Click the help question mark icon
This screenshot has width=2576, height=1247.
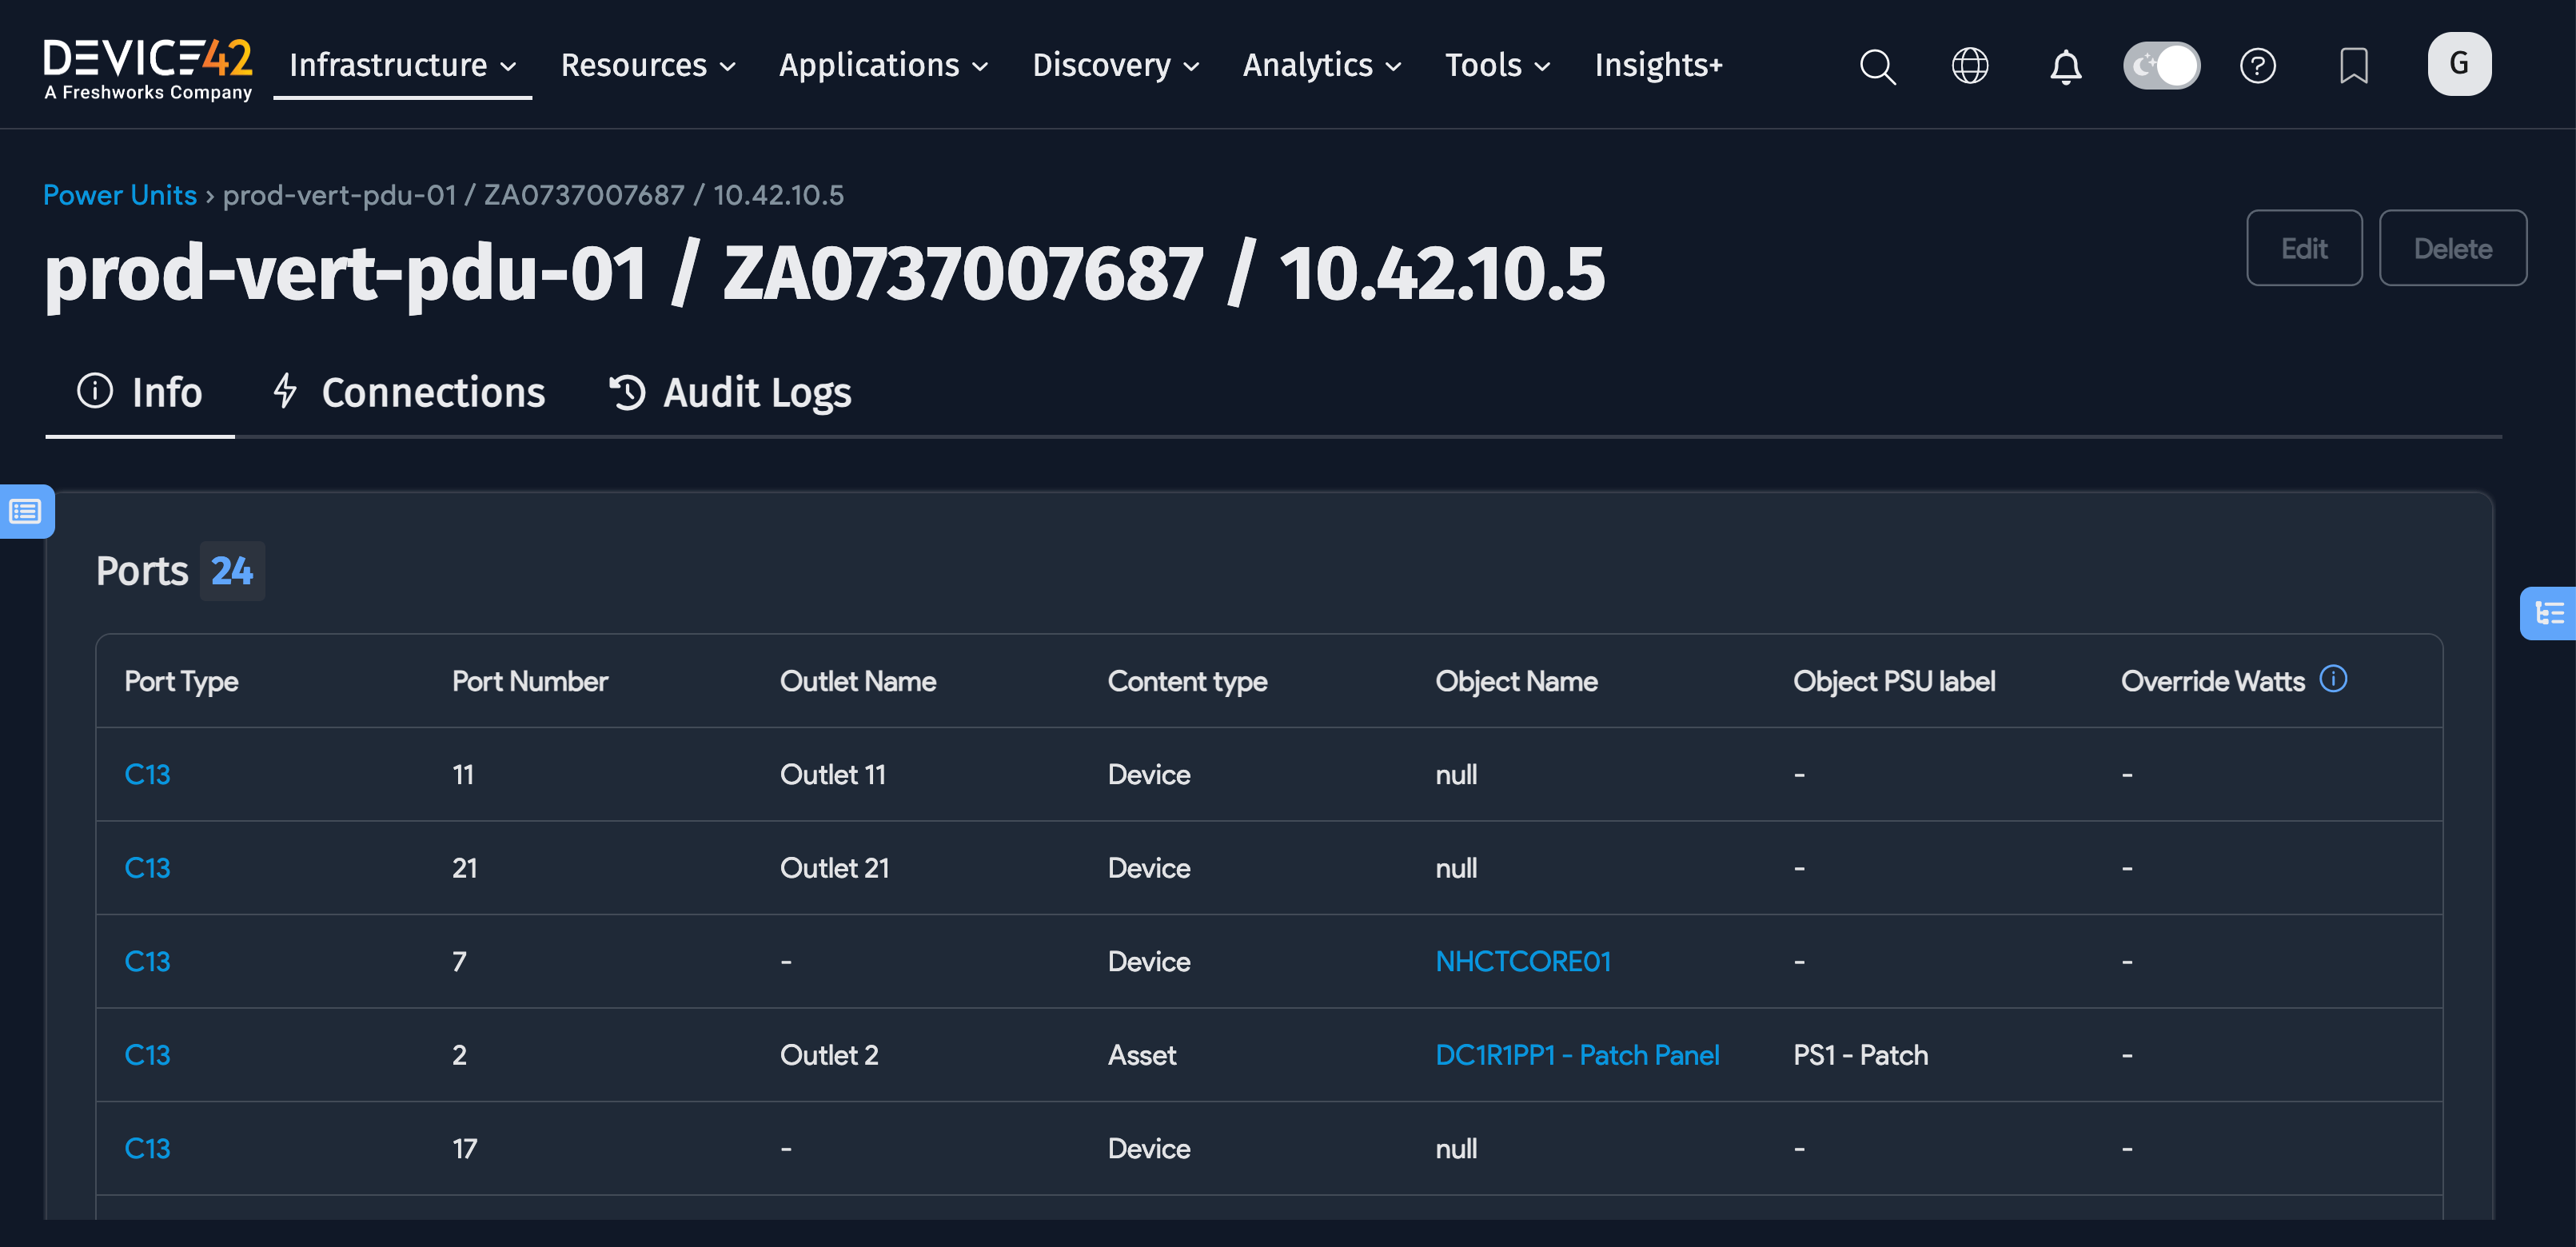pyautogui.click(x=2257, y=66)
